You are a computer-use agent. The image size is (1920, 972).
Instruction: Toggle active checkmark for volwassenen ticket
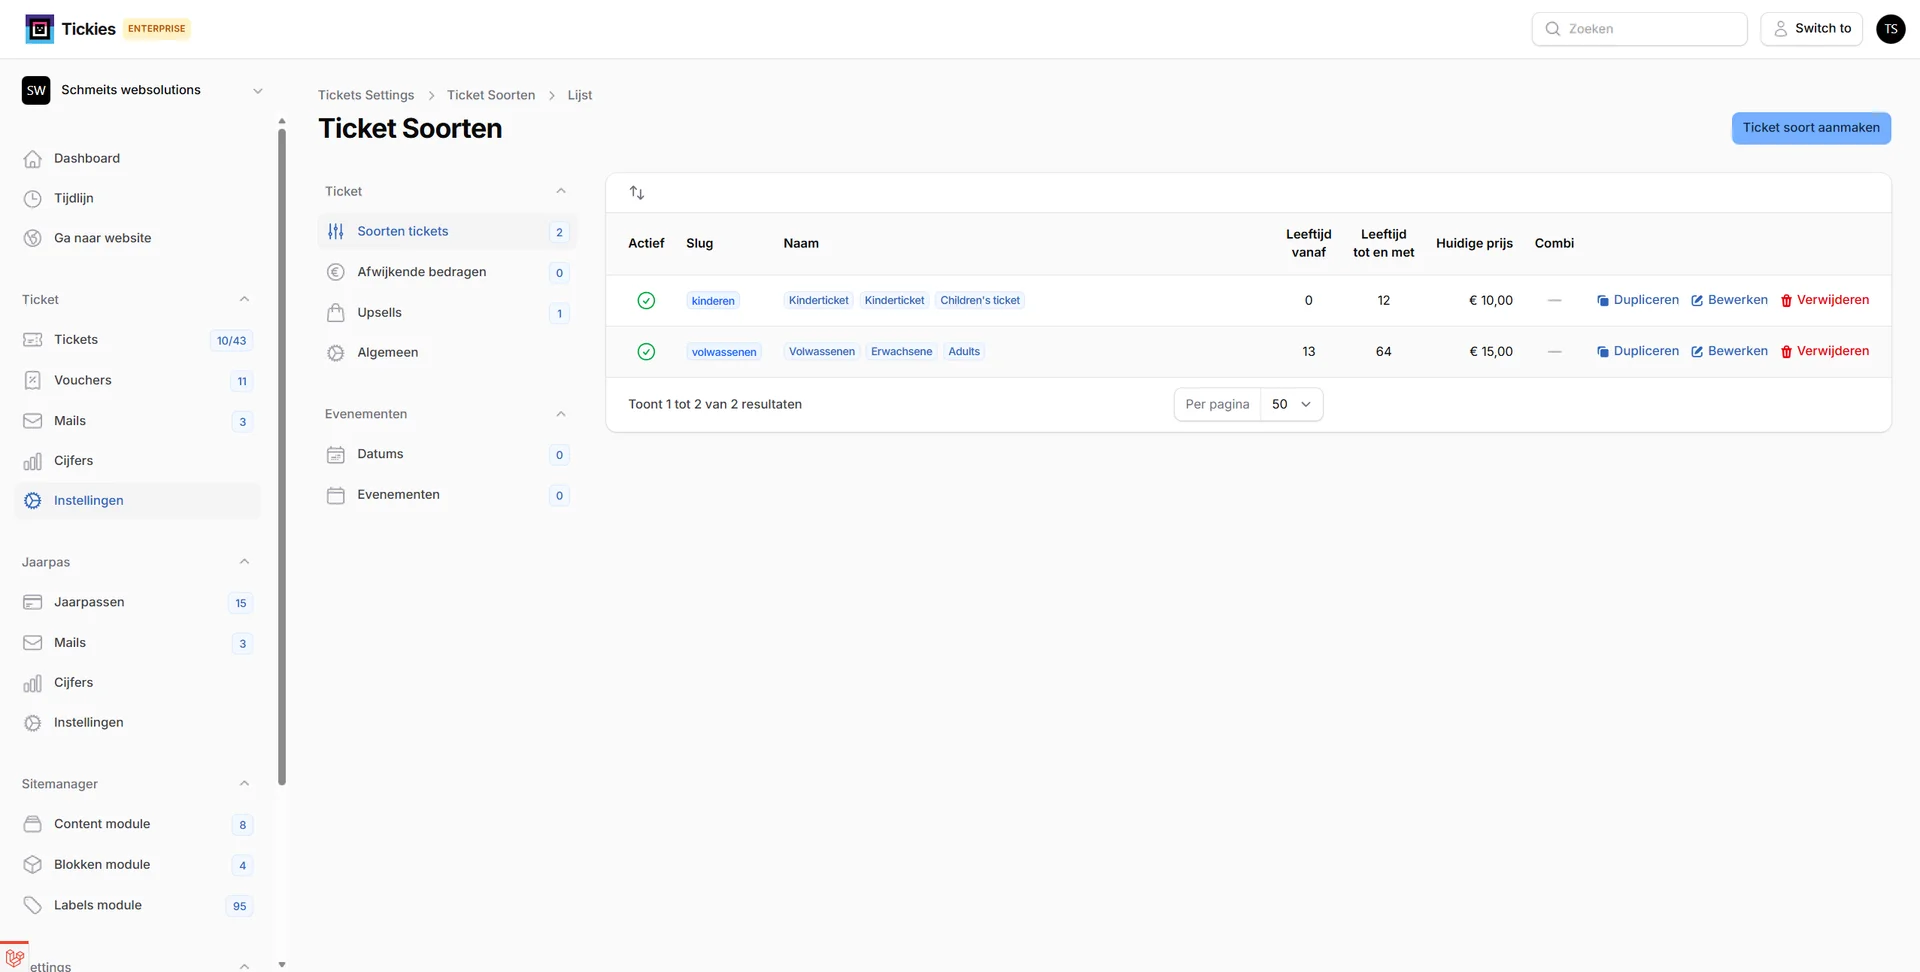(646, 352)
